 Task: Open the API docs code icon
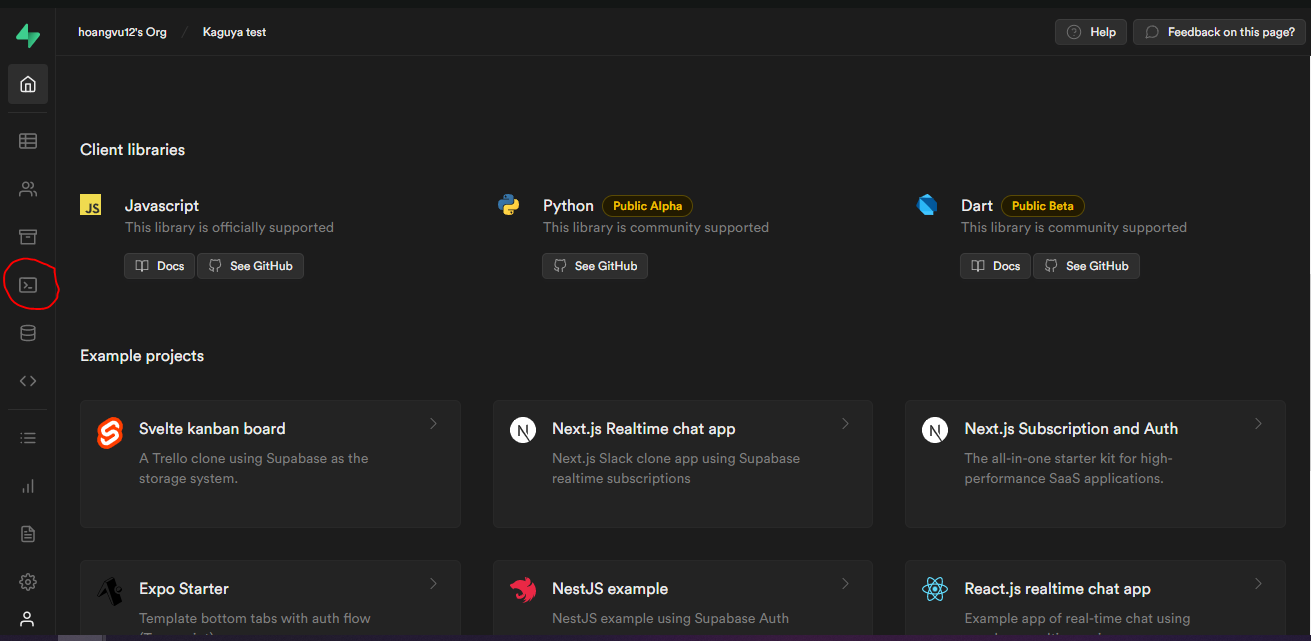point(27,380)
